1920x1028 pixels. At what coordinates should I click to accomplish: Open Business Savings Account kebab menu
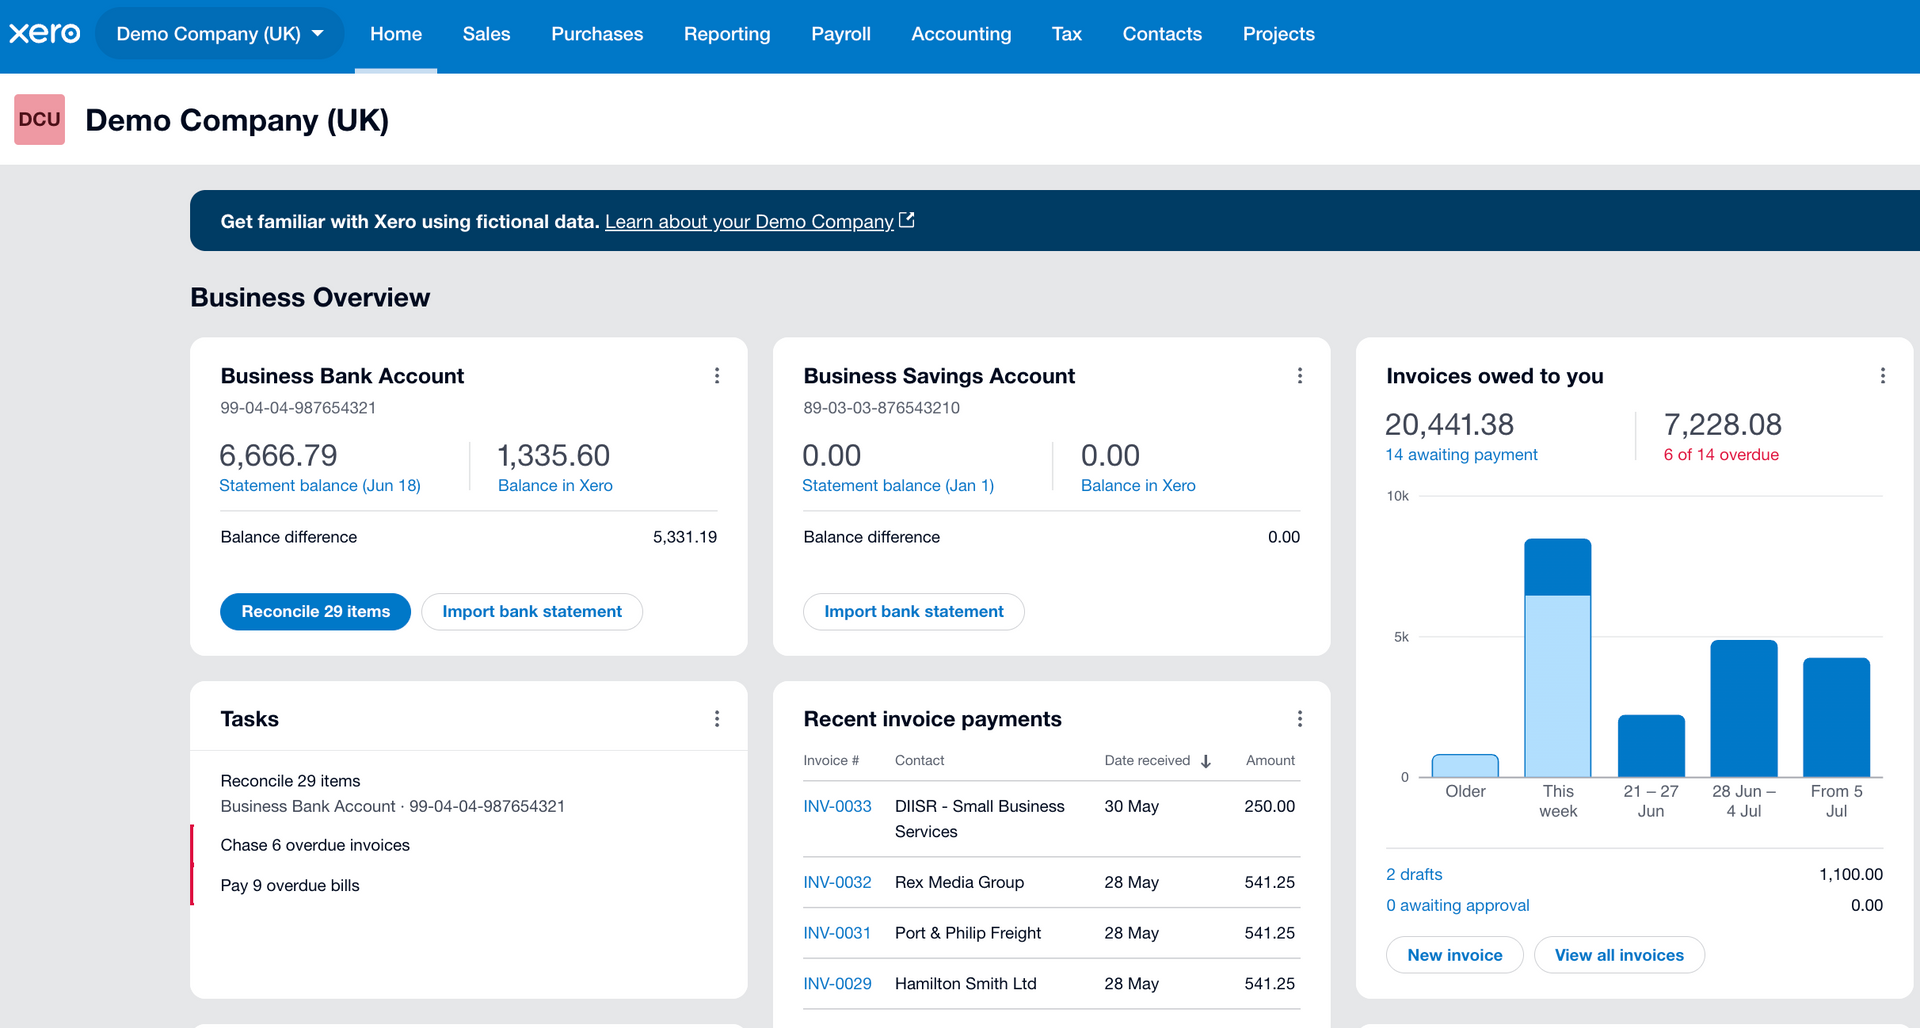point(1300,376)
